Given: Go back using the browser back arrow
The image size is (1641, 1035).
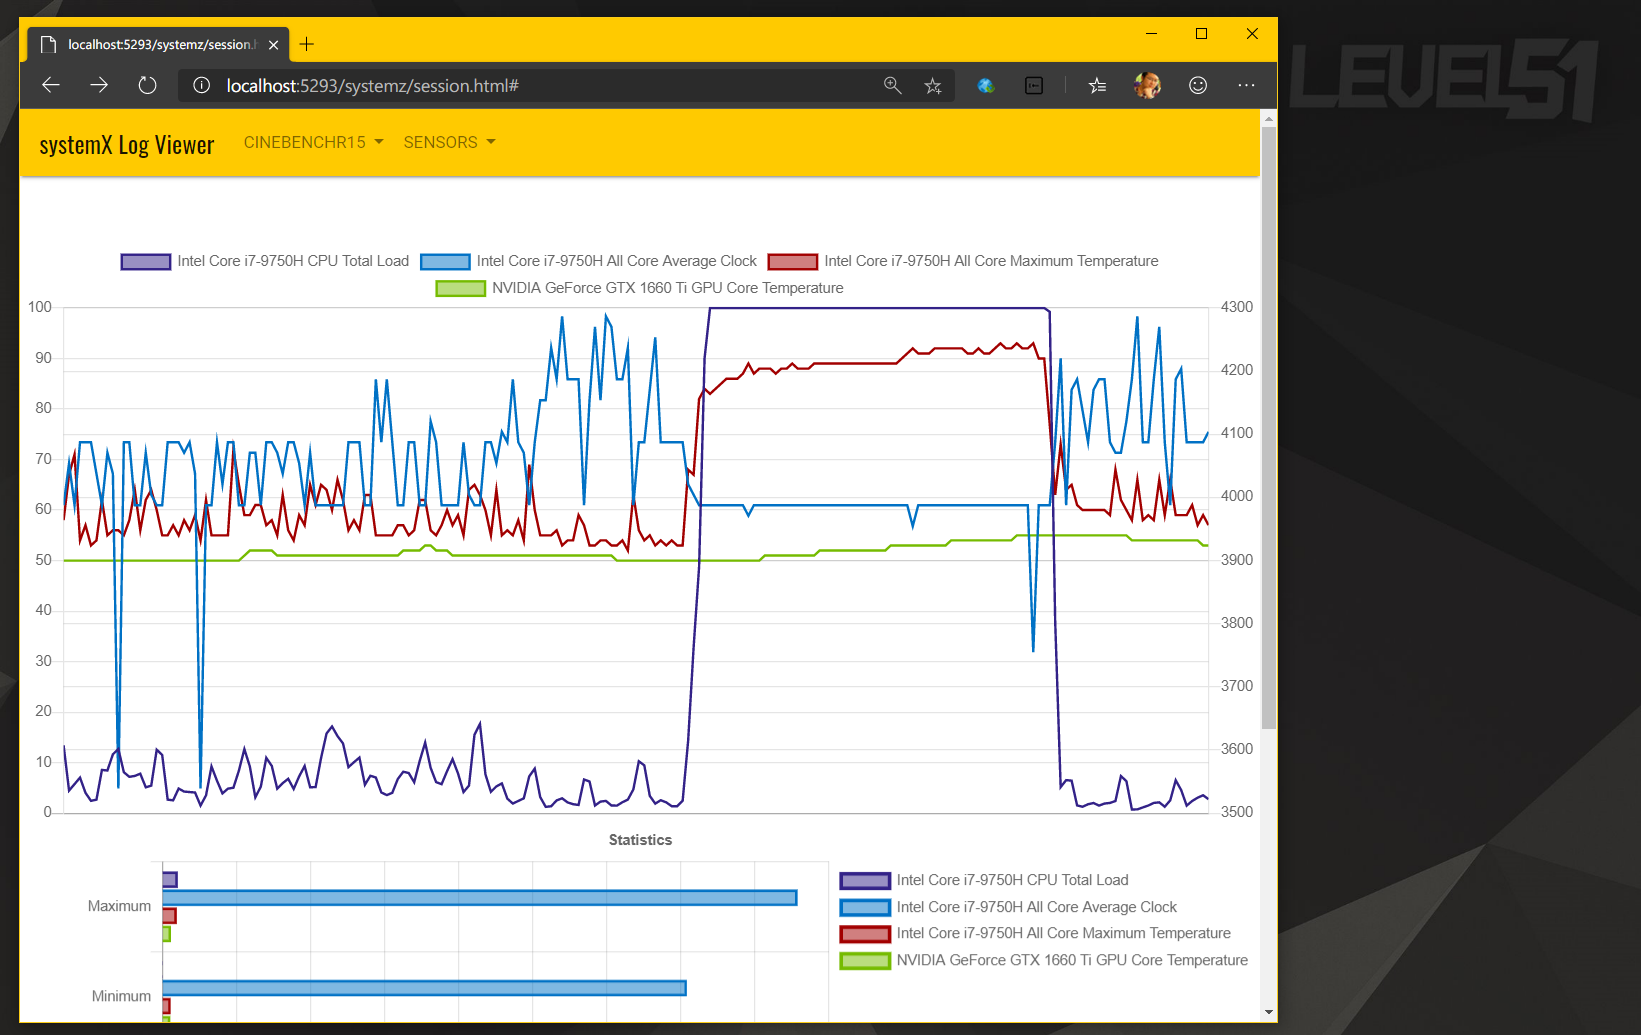Looking at the screenshot, I should (50, 85).
